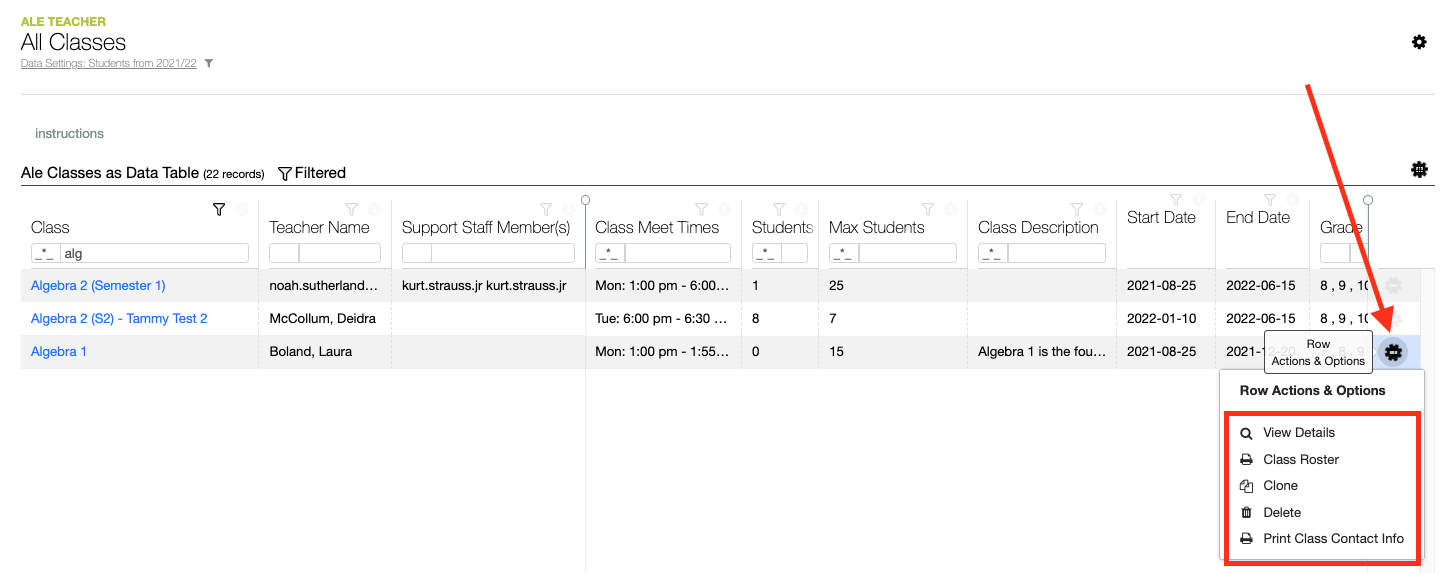Open the Algebra 1 class link
1448x573 pixels.
click(x=59, y=351)
